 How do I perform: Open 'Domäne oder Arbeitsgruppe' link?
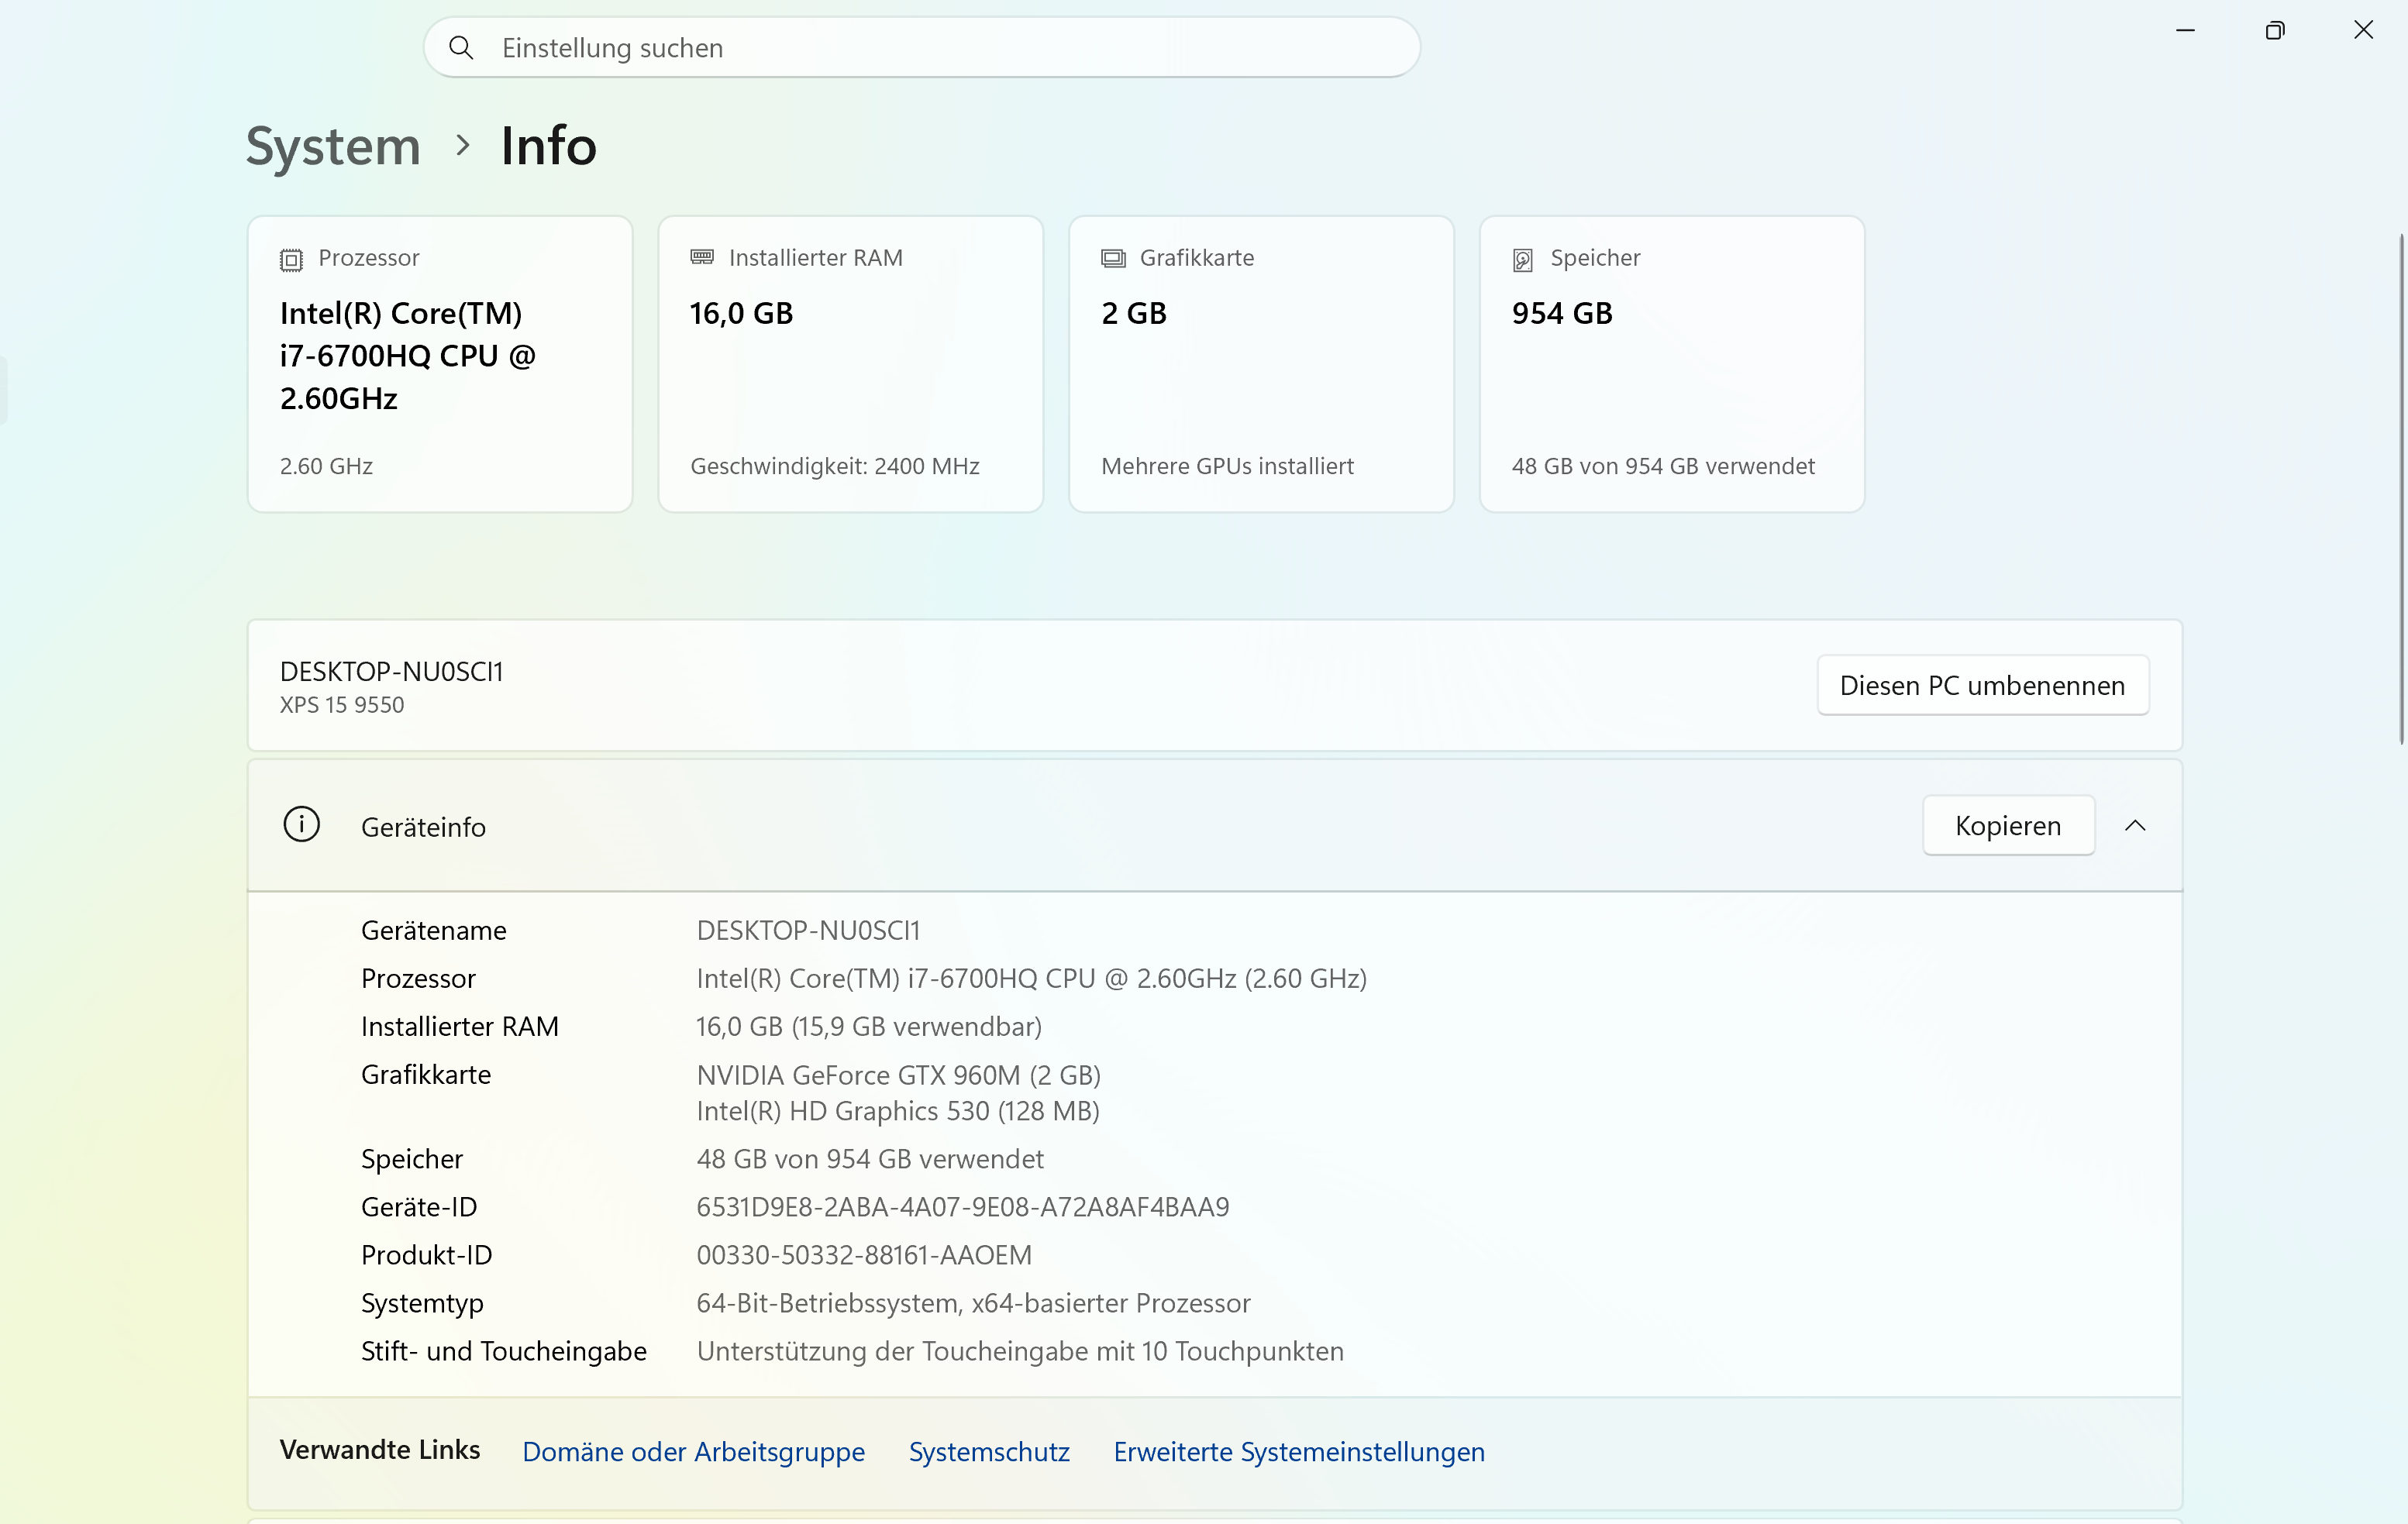pyautogui.click(x=693, y=1451)
